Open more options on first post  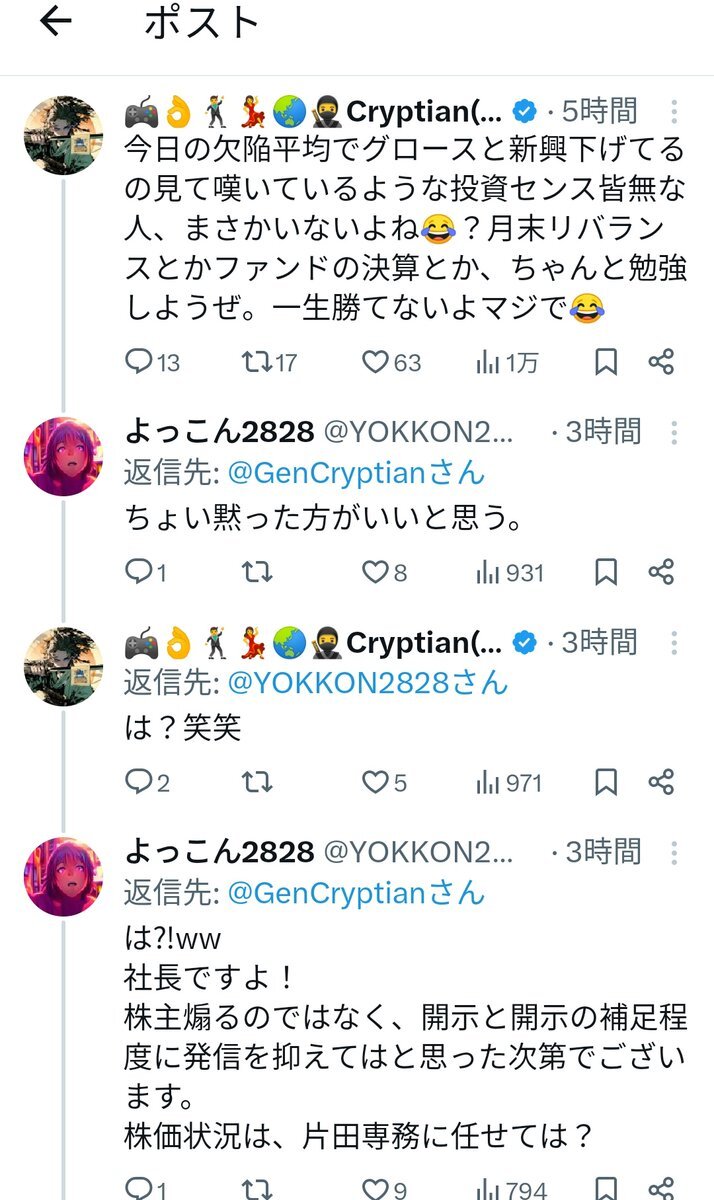pyautogui.click(x=675, y=111)
